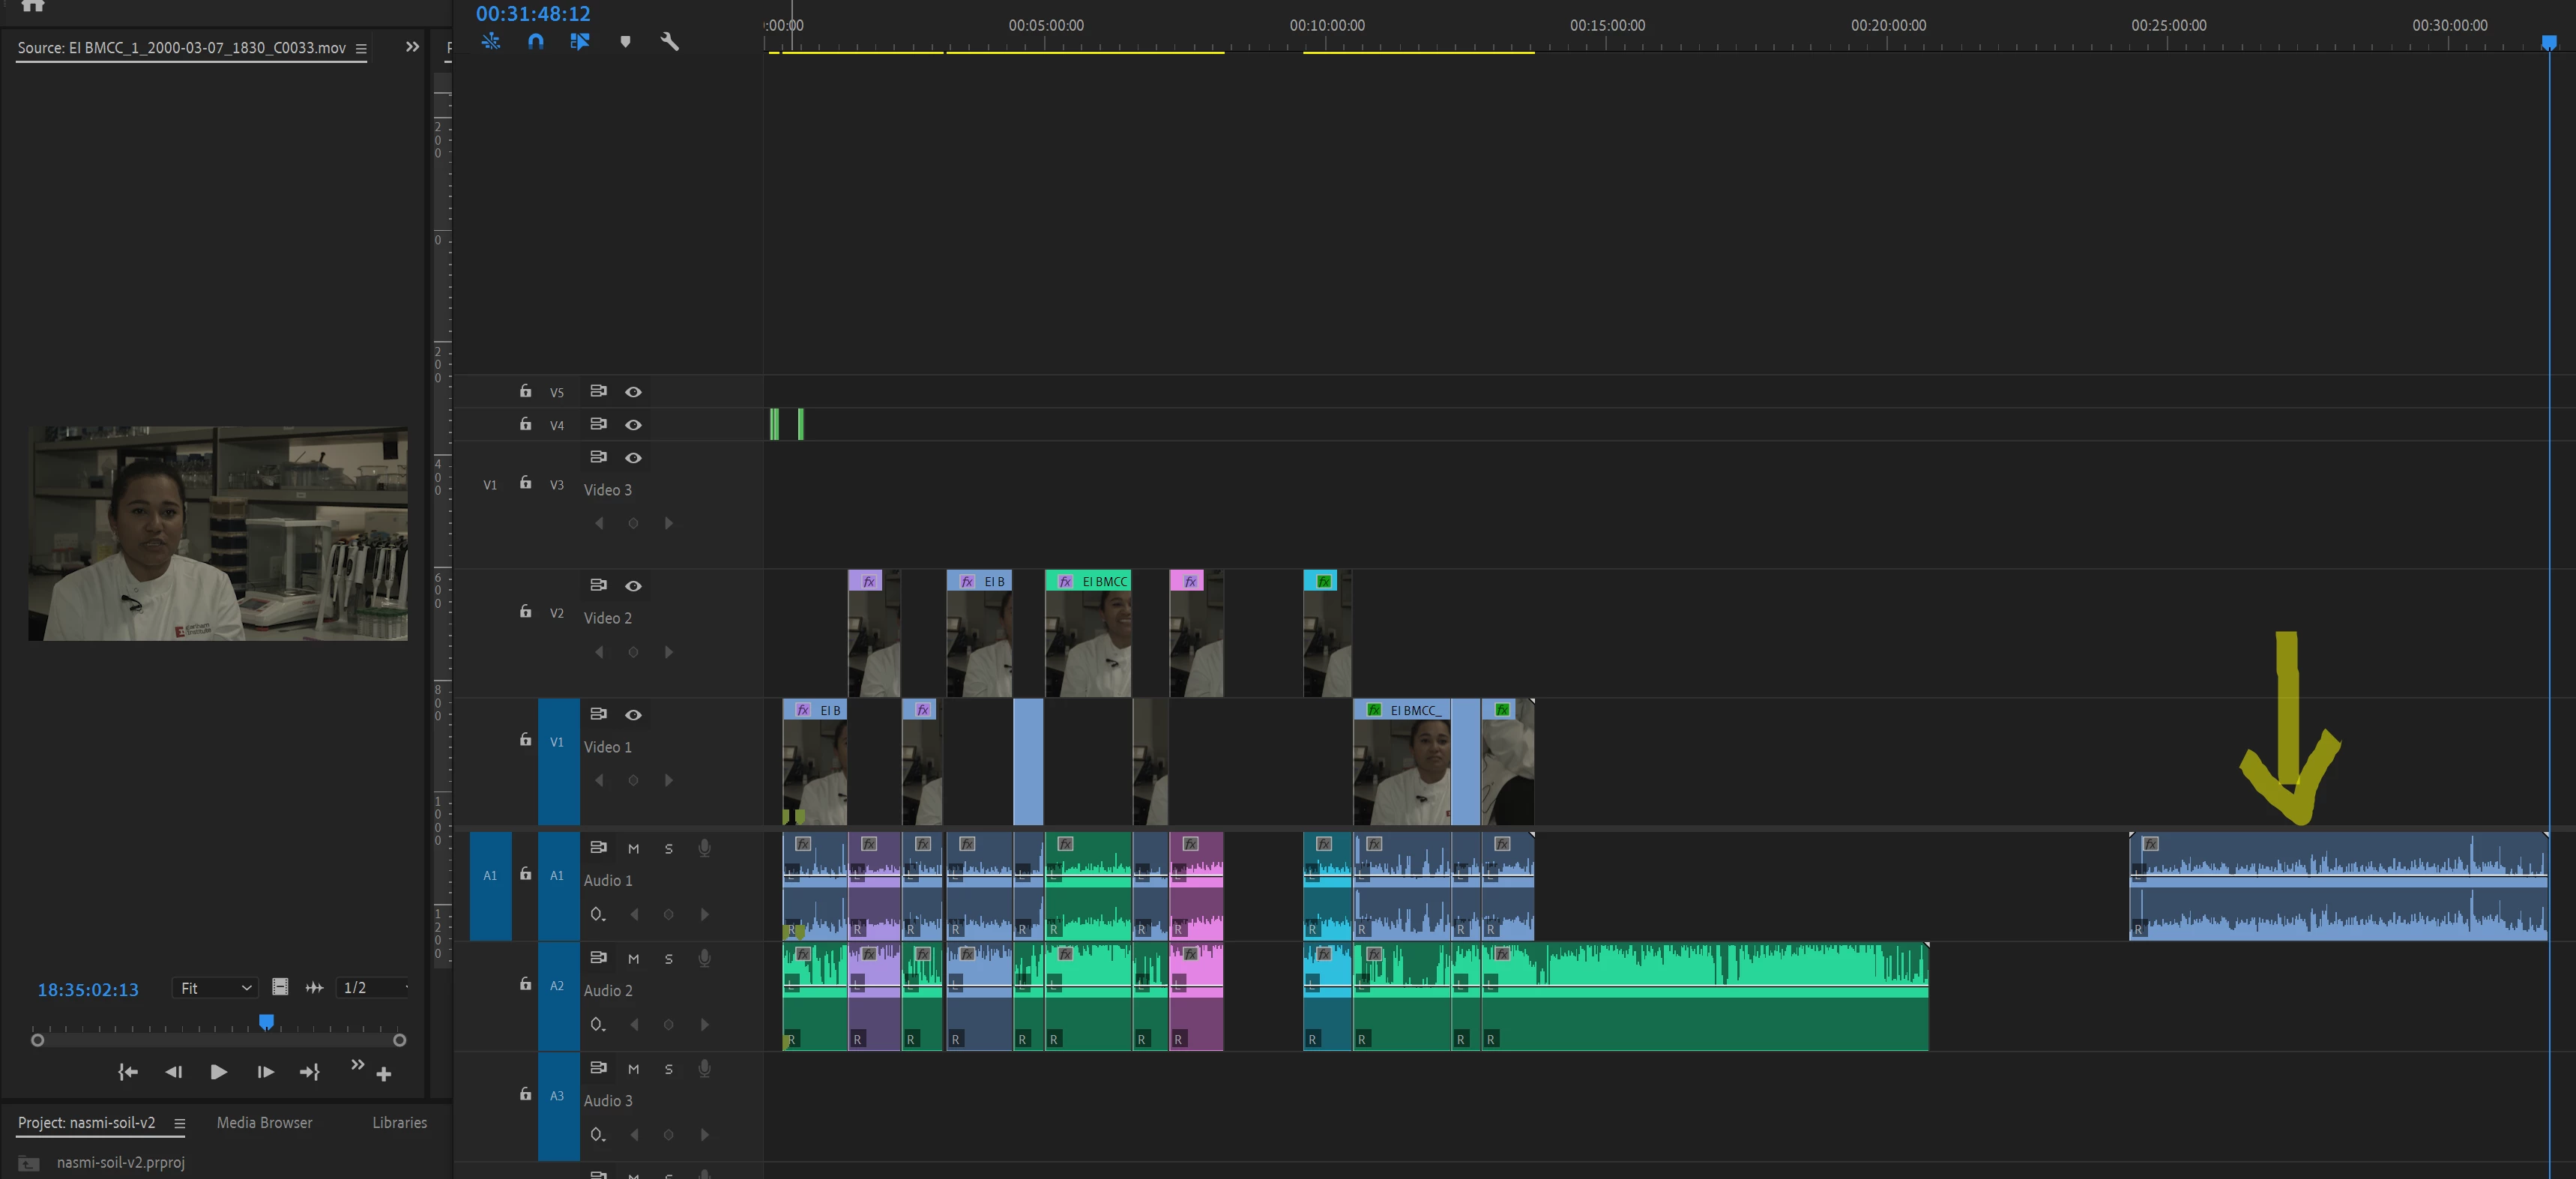Hide Video 2 track output eye
Viewport: 2576px width, 1179px height.
coord(633,586)
